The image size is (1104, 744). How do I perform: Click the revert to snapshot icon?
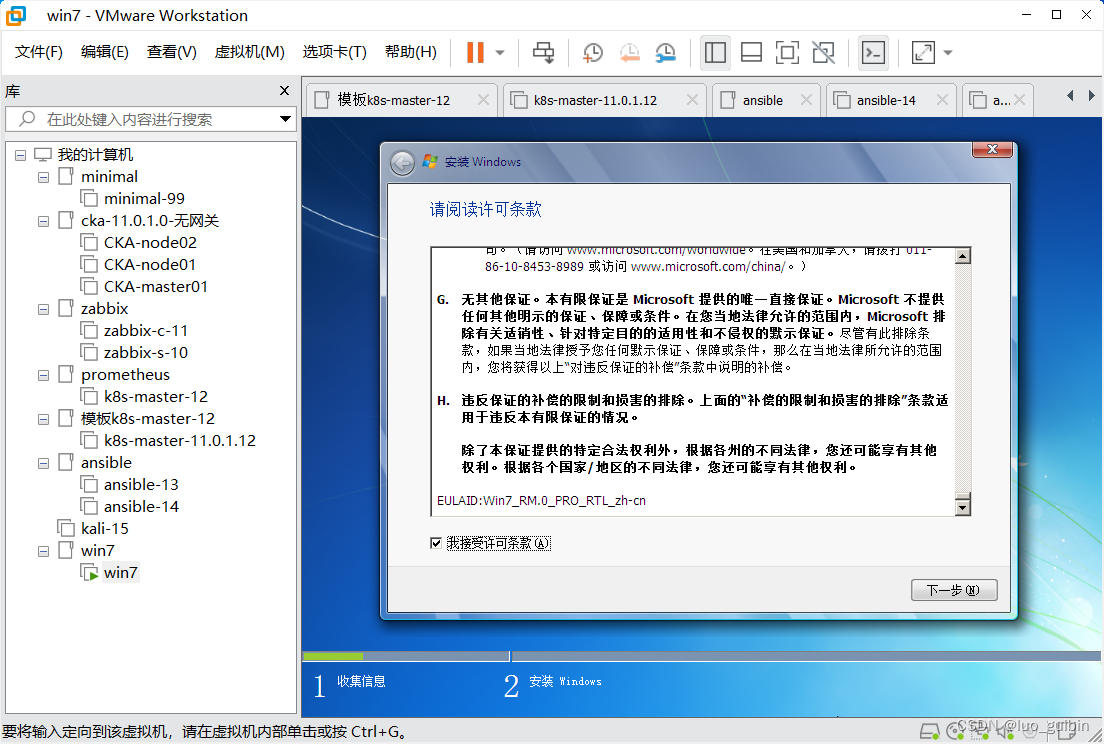(x=629, y=53)
